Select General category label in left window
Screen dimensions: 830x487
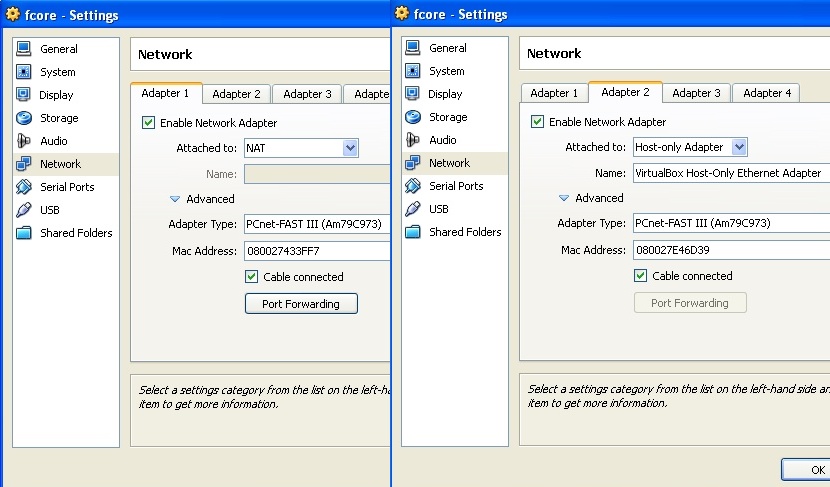[59, 49]
